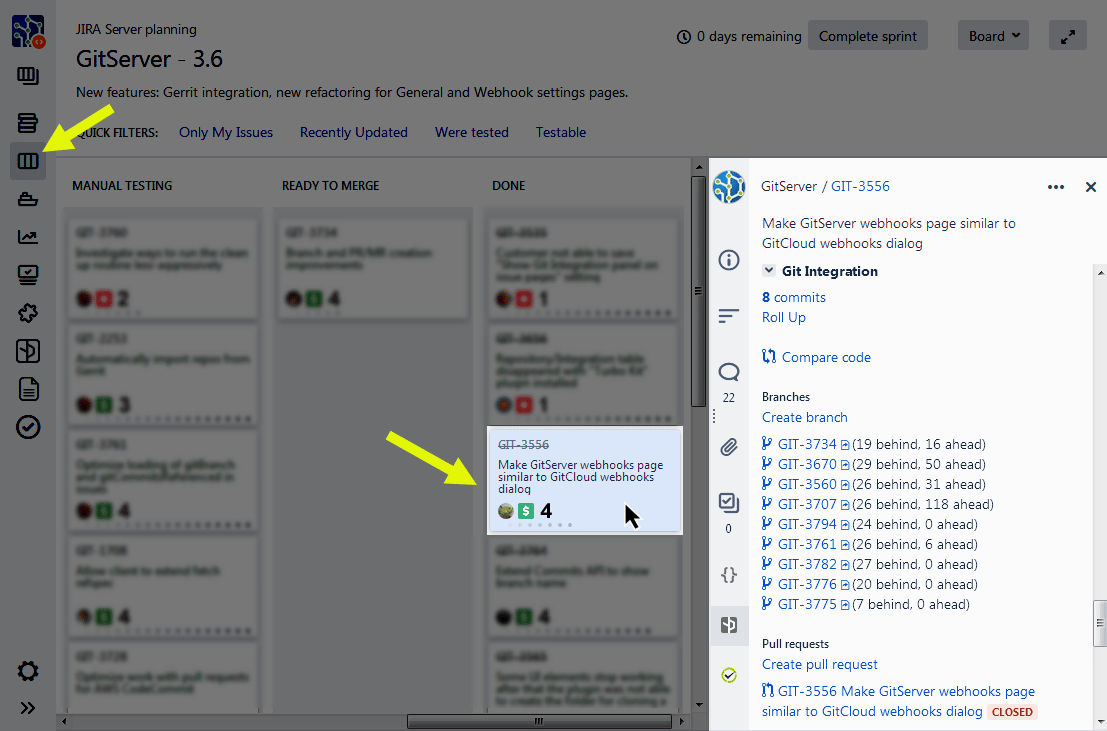The image size is (1107, 731).
Task: Open project settings gear icon
Action: [x=28, y=671]
